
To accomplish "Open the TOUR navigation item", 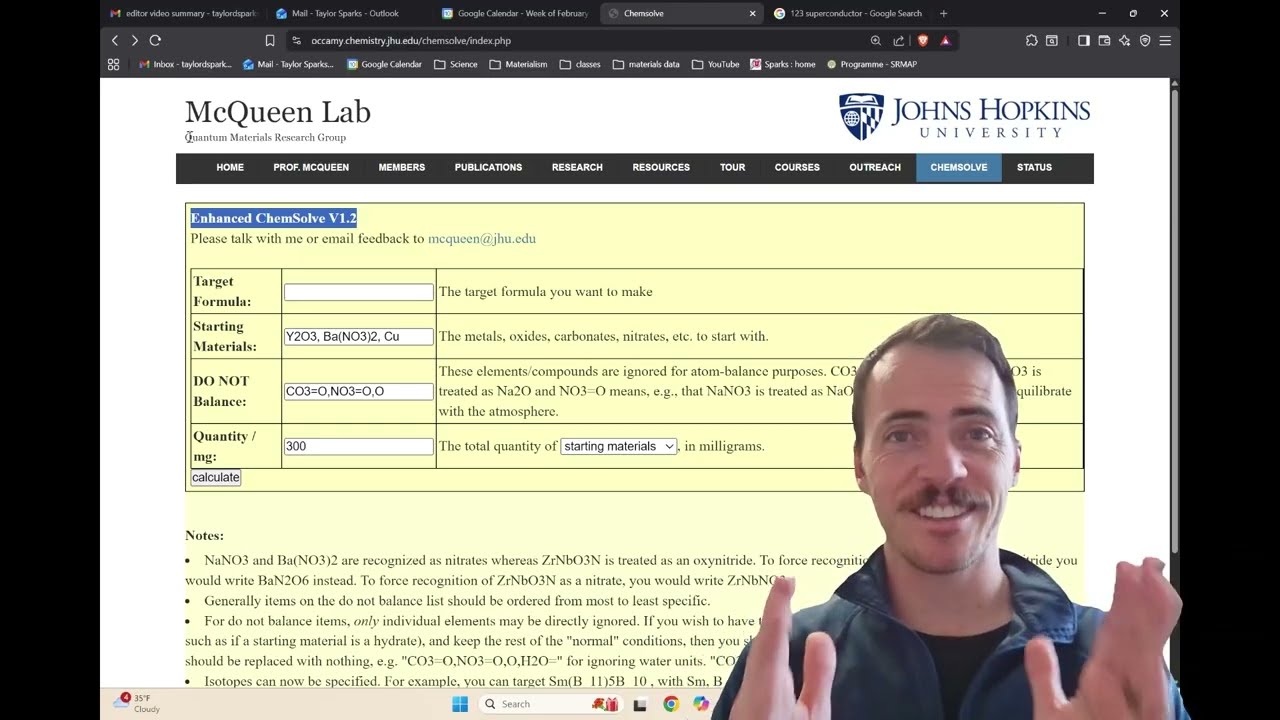I will point(732,168).
